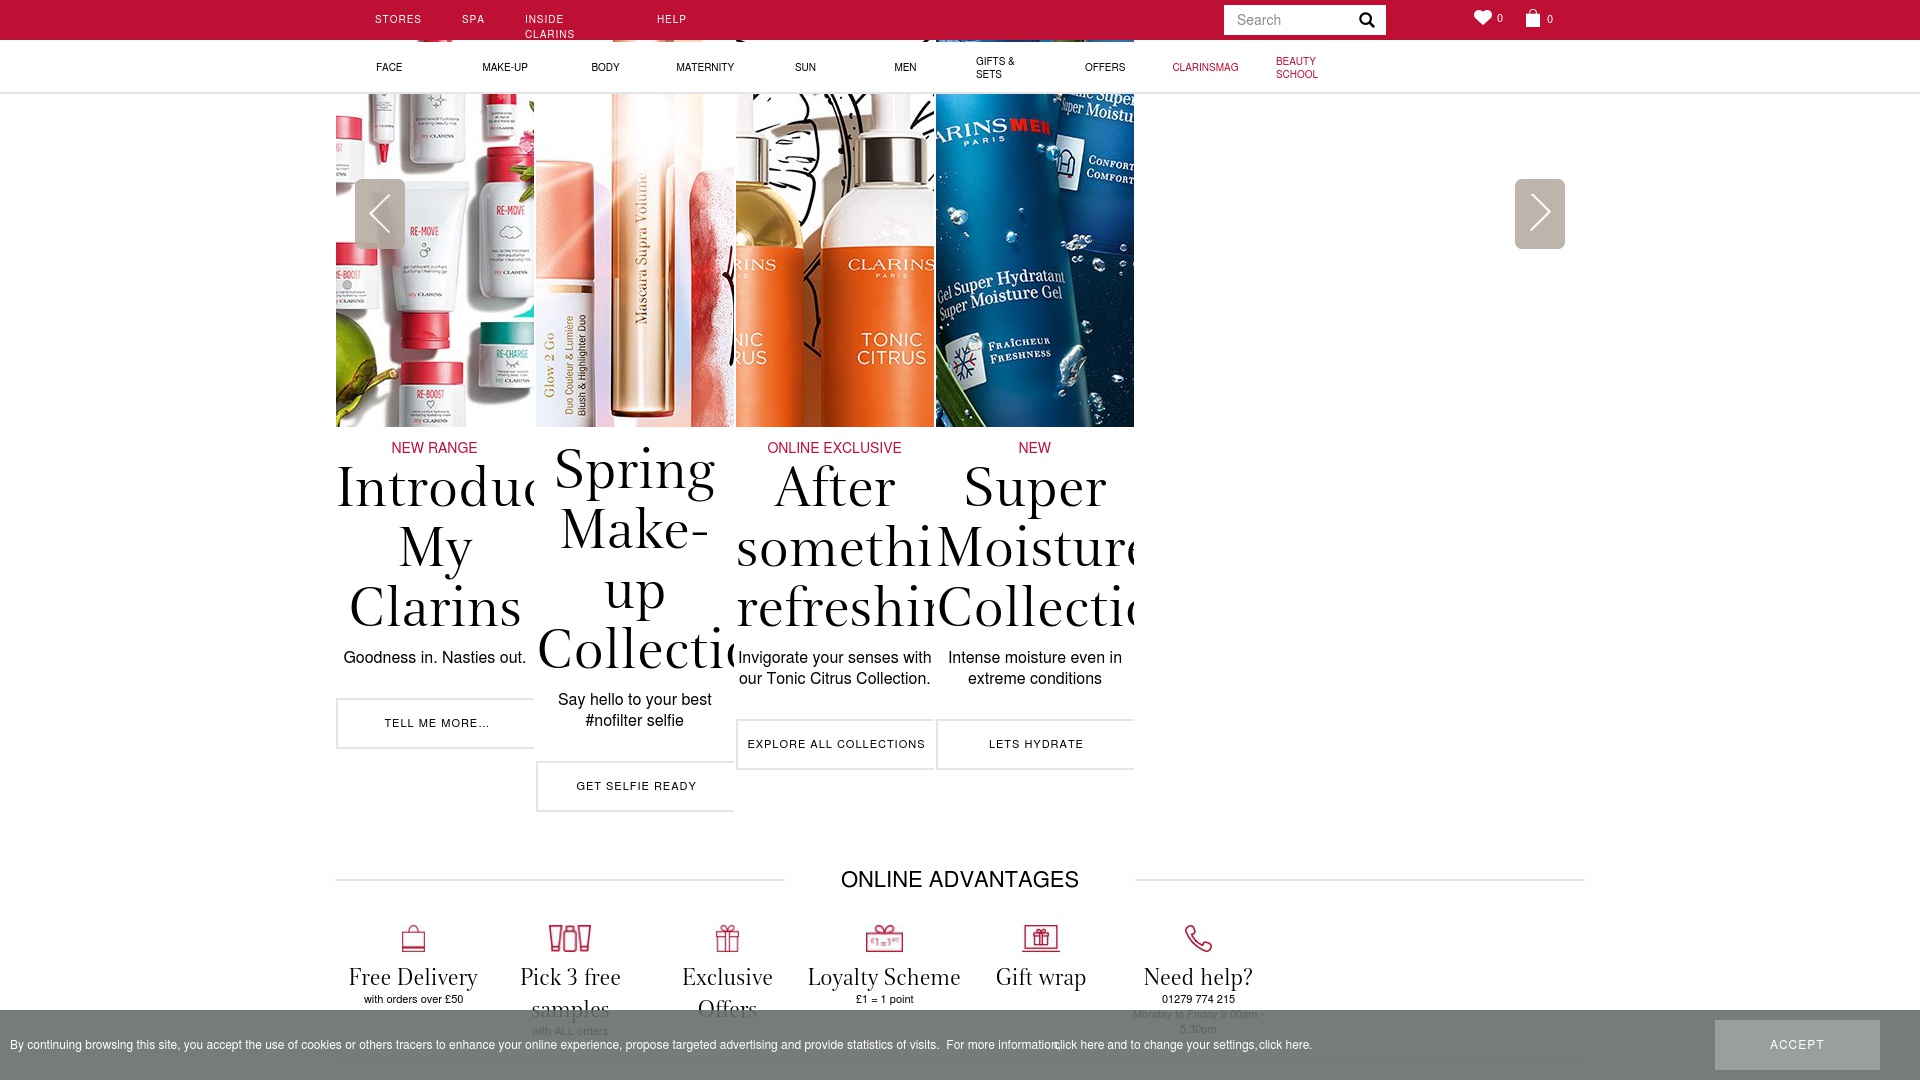Click the previous carousel arrow
The height and width of the screenshot is (1080, 1920).
[380, 213]
